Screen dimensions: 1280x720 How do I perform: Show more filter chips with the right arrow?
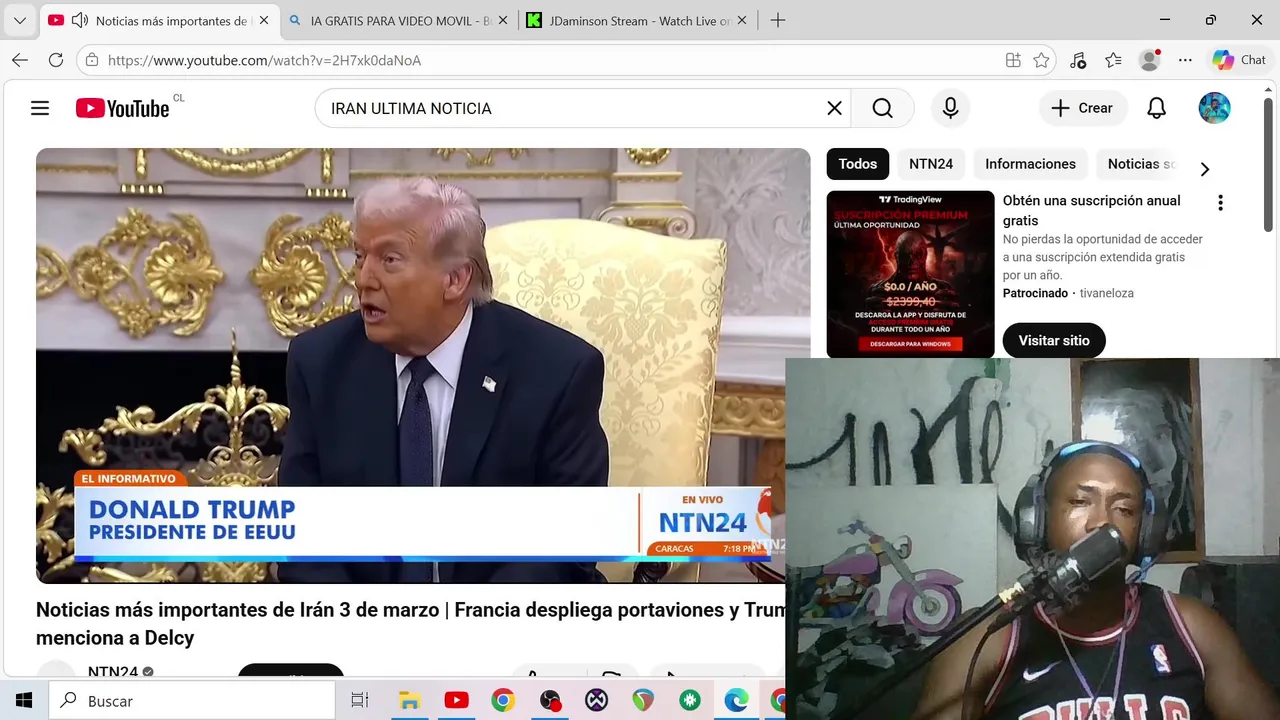click(x=1204, y=169)
